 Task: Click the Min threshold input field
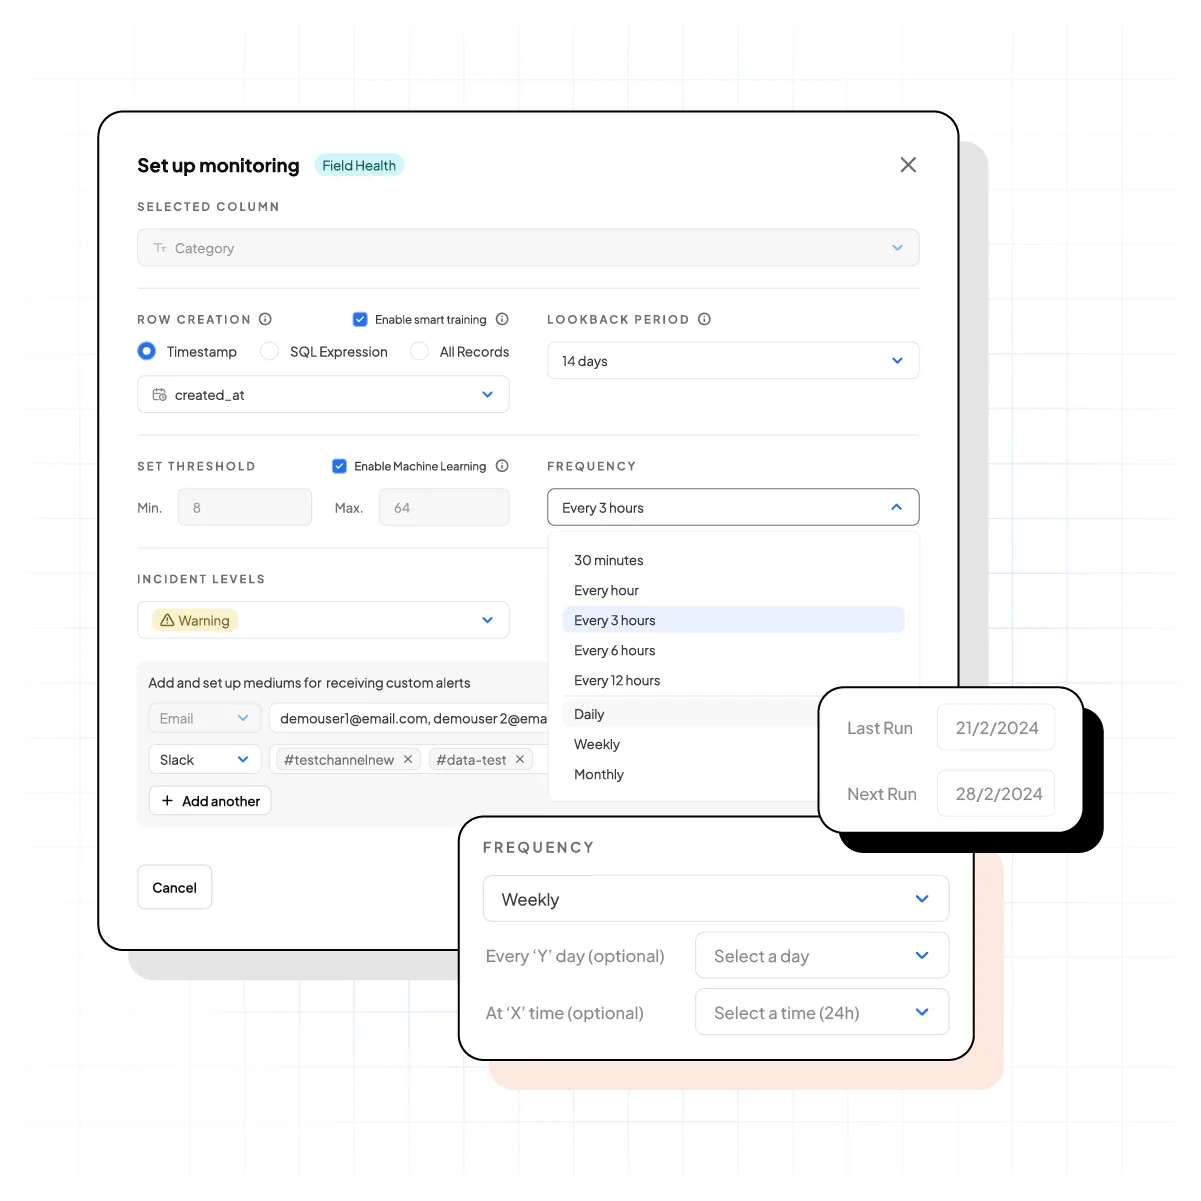244,507
